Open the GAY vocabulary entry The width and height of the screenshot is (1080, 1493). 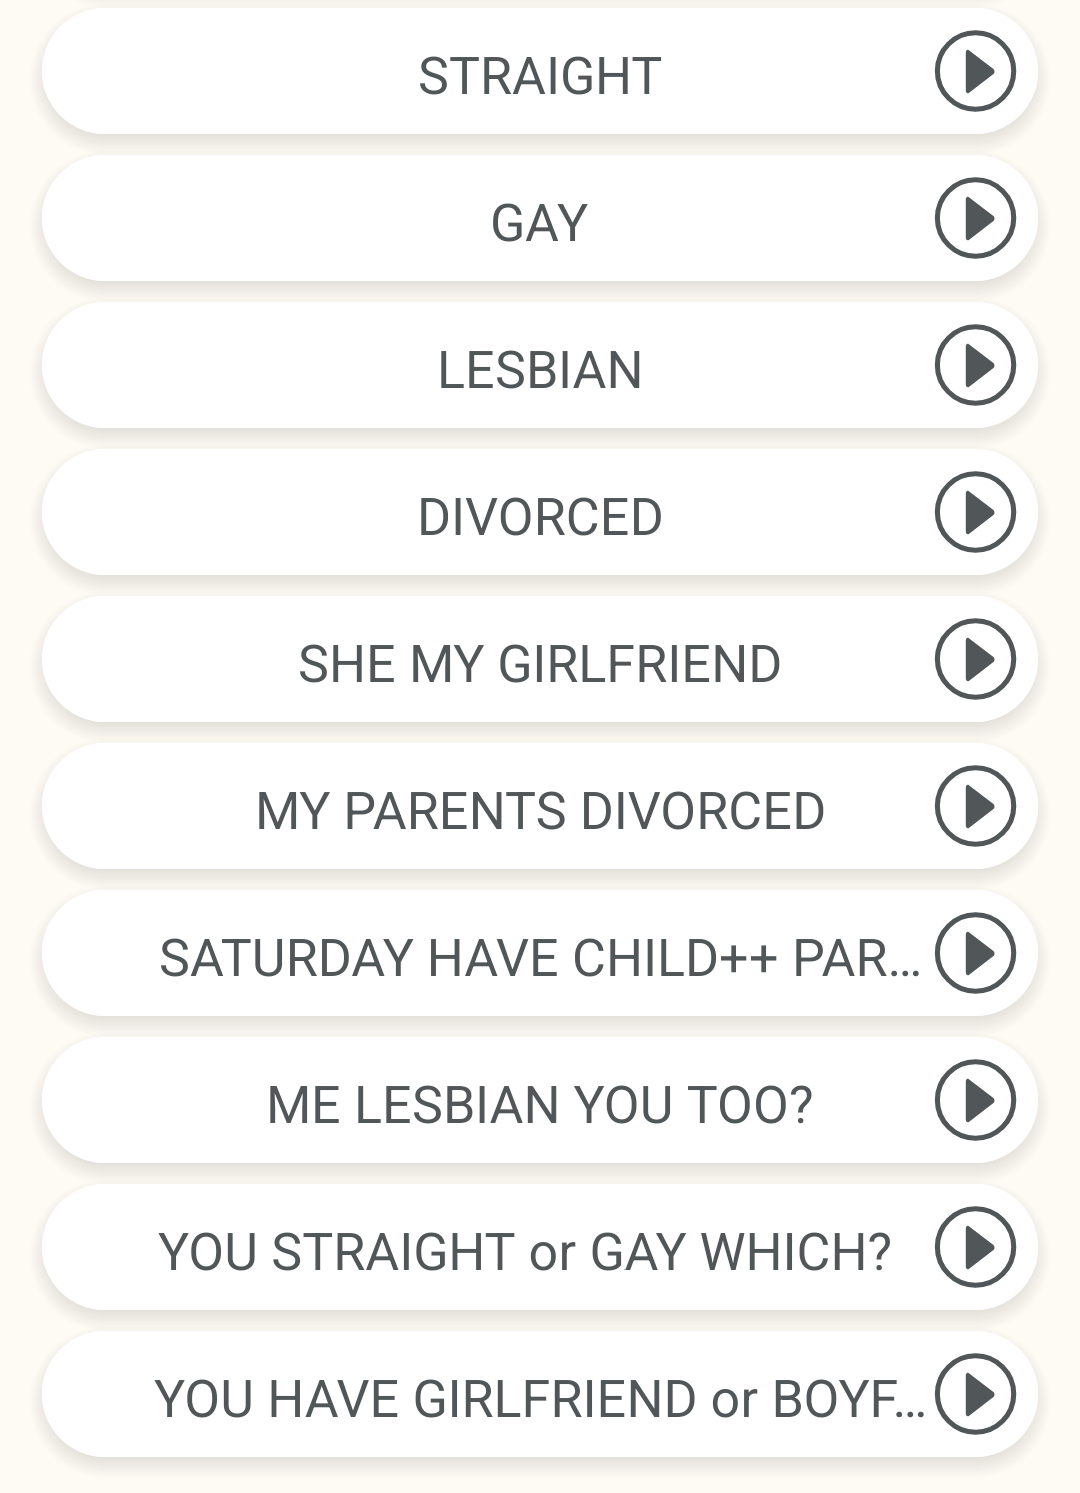[x=539, y=223]
